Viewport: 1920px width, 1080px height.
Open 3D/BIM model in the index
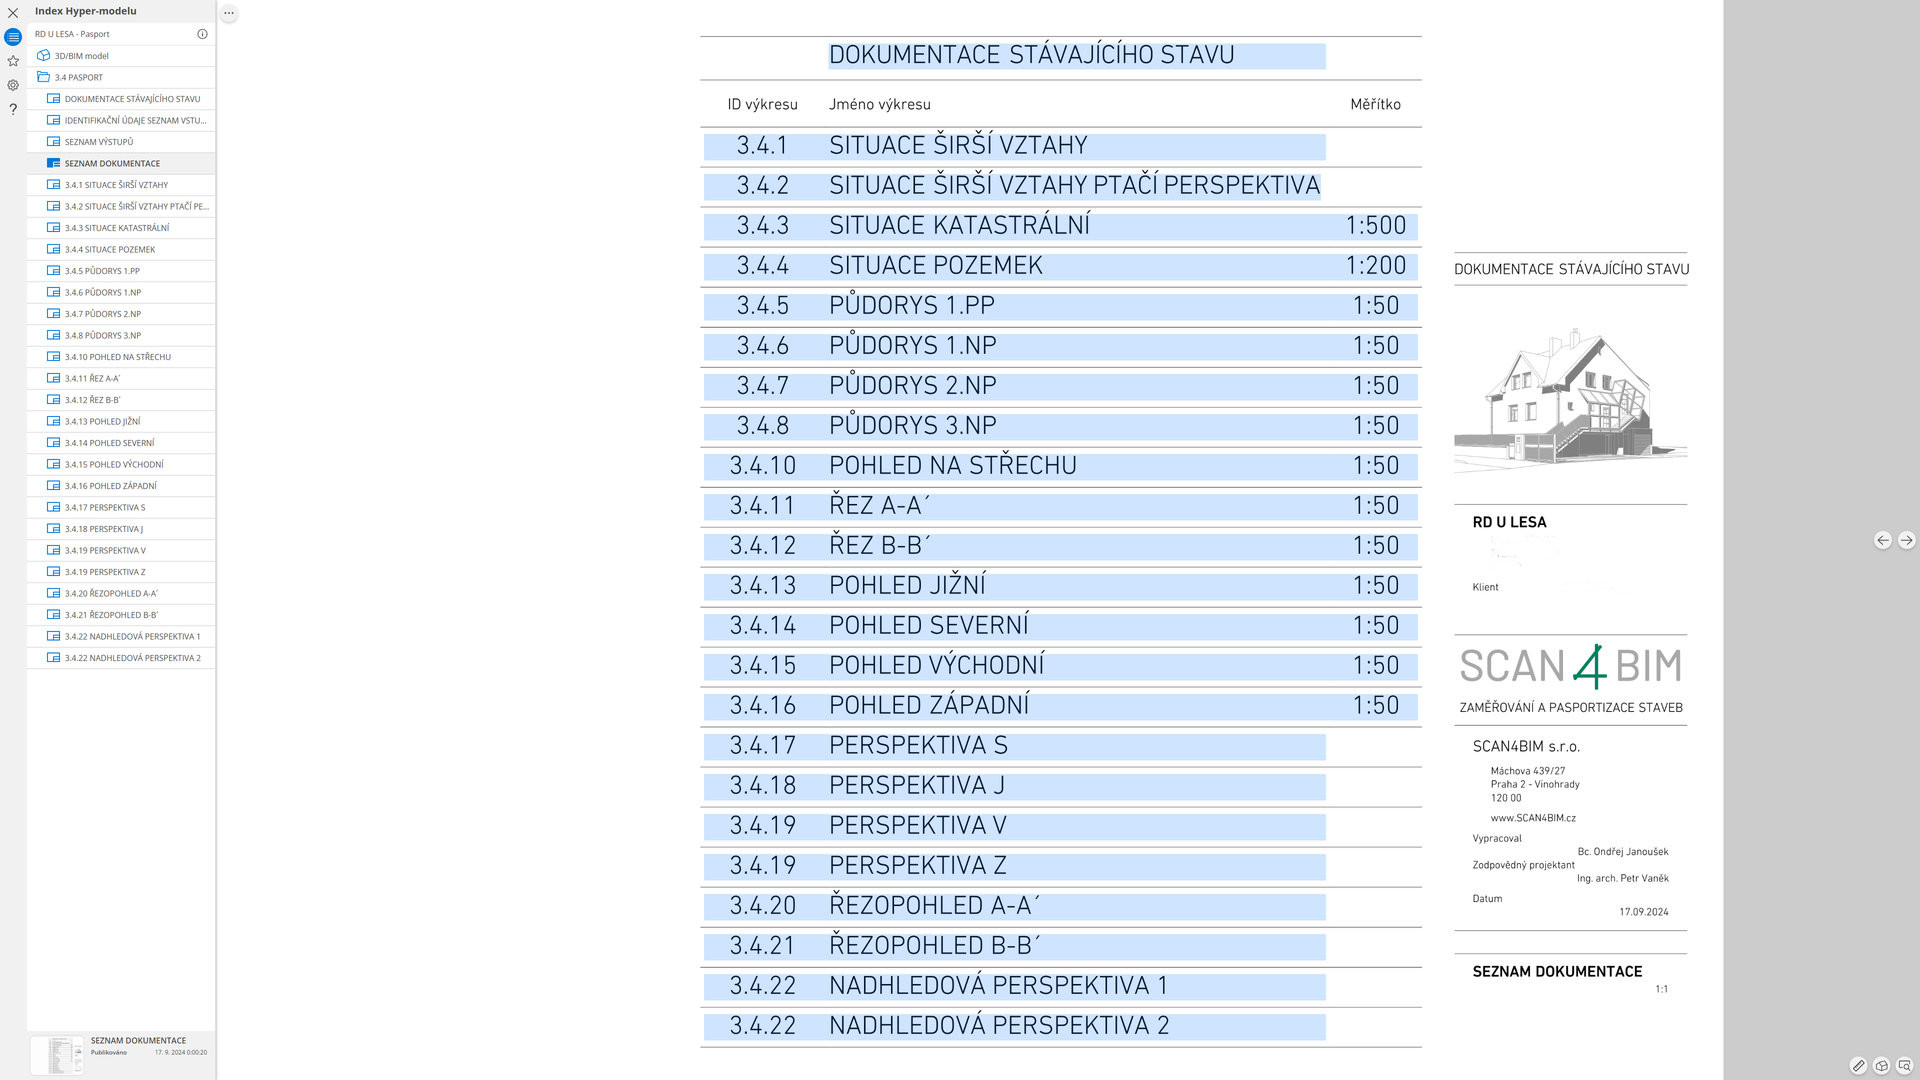pos(81,56)
